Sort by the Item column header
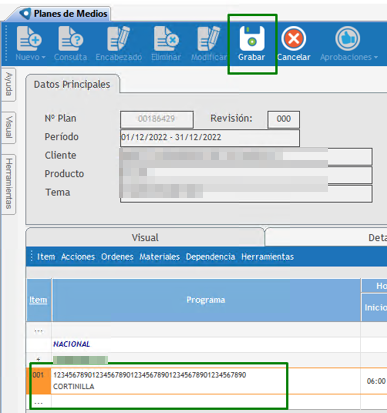387x413 pixels. [x=38, y=300]
